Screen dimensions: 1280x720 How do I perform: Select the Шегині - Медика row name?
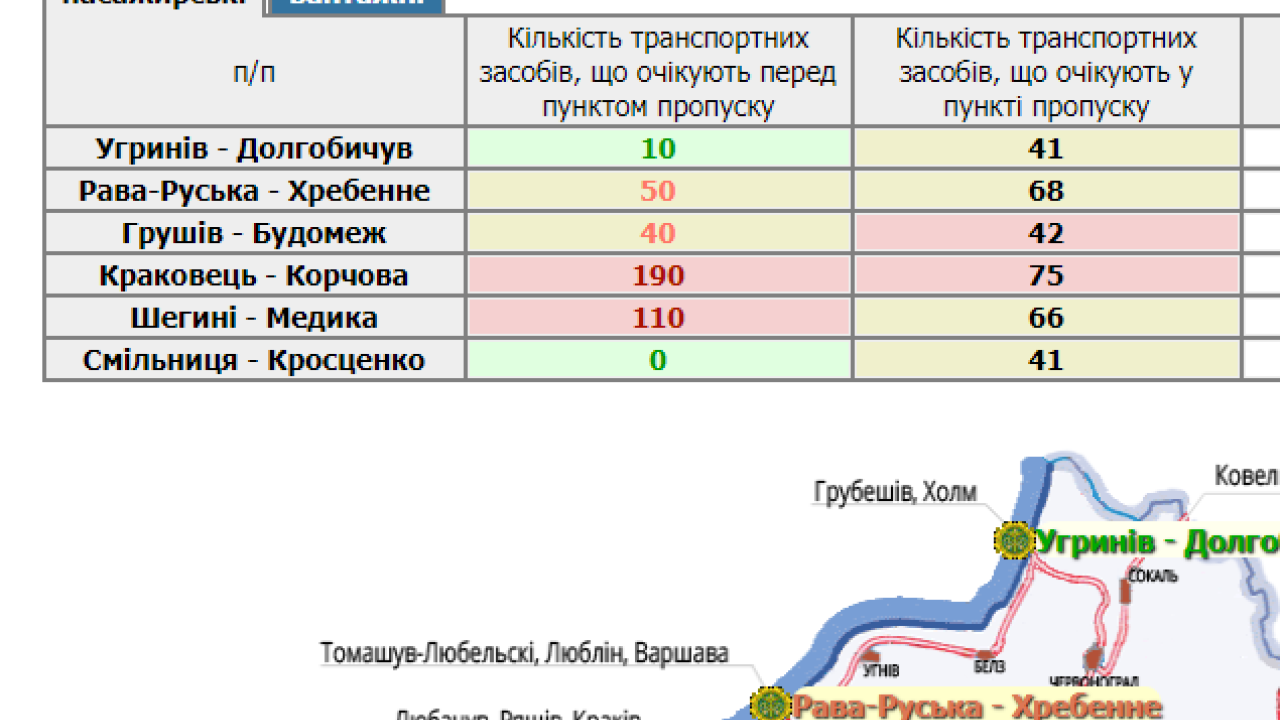[x=254, y=318]
